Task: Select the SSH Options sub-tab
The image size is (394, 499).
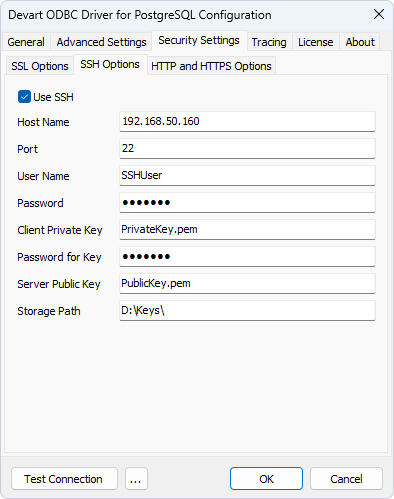Action: [x=110, y=64]
